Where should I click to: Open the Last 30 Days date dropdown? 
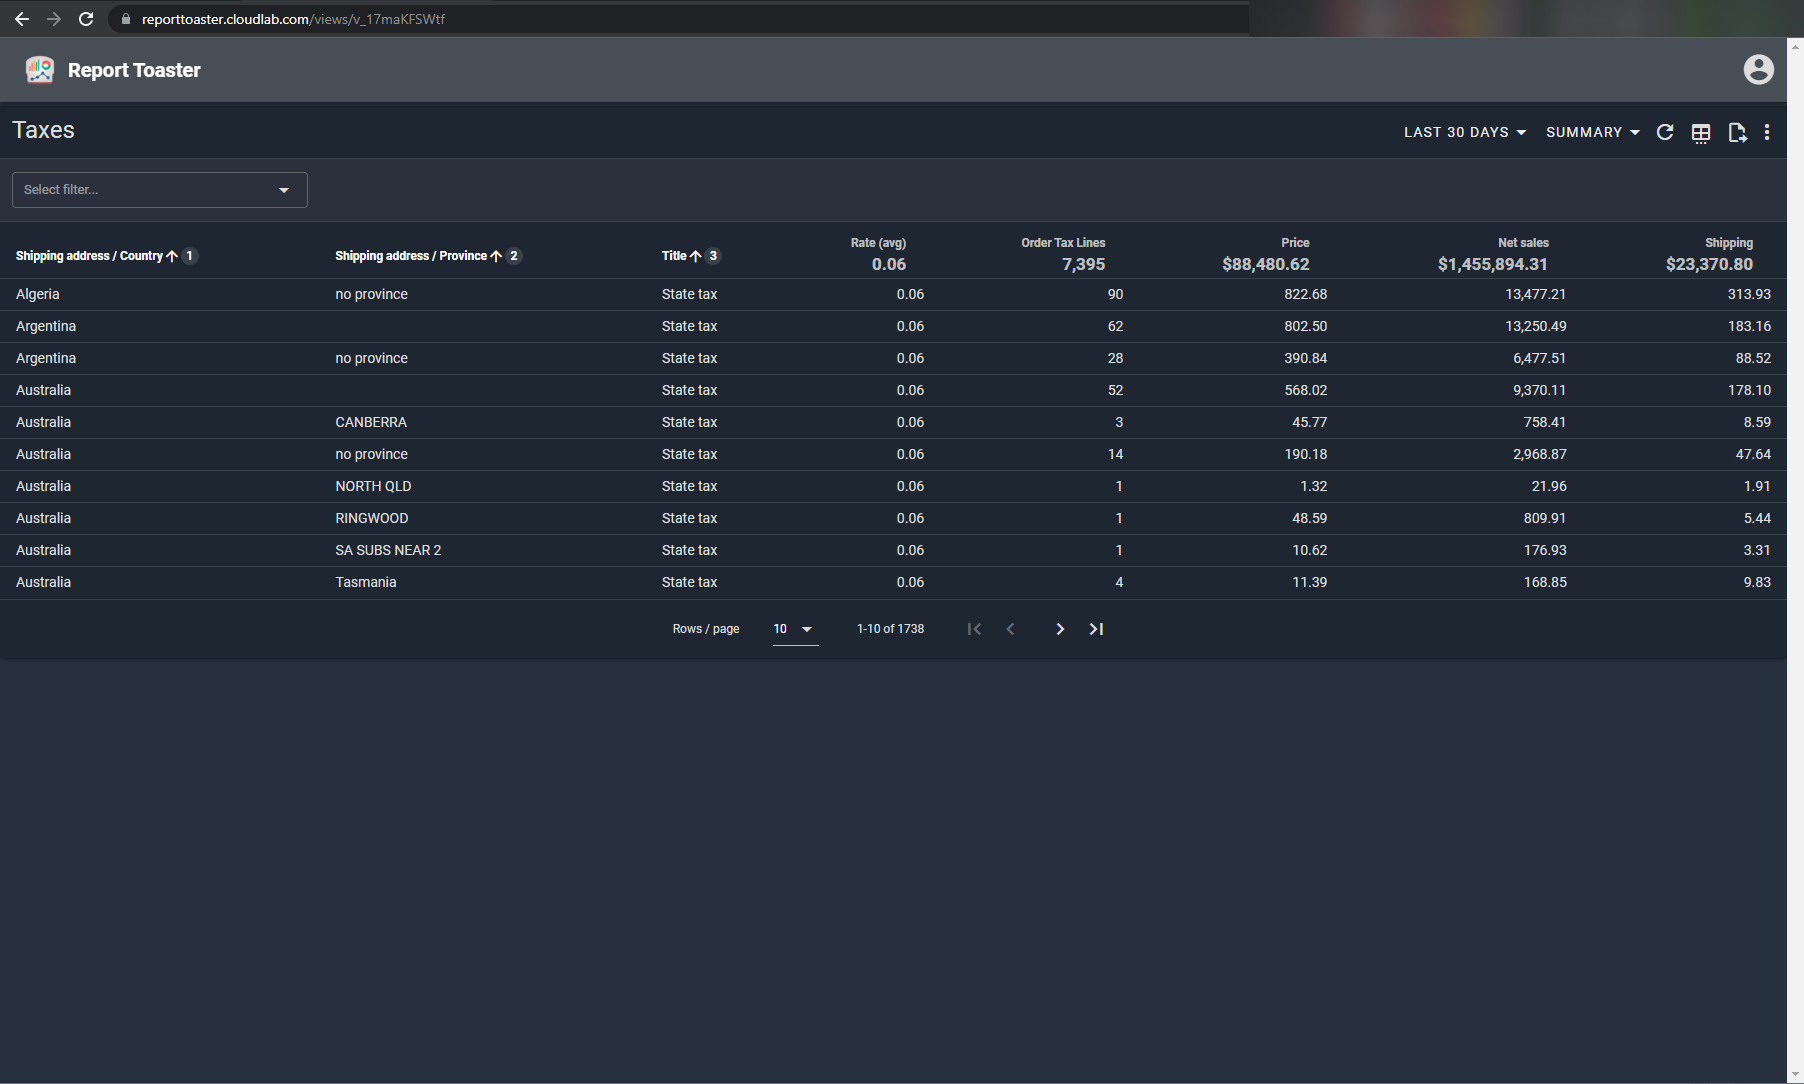tap(1464, 132)
